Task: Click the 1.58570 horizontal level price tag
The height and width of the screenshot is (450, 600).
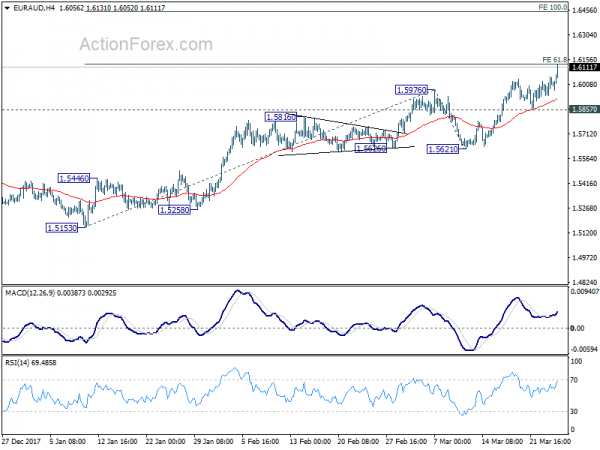Action: [x=584, y=109]
